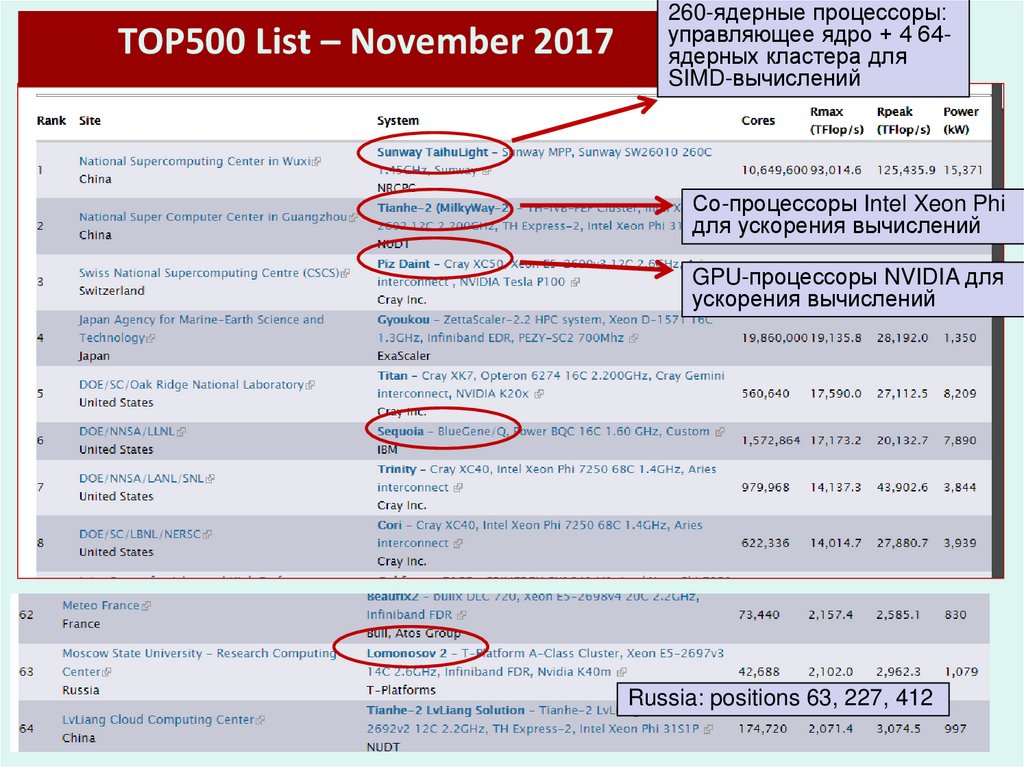Select Rmax value 93,014.6

pos(836,170)
